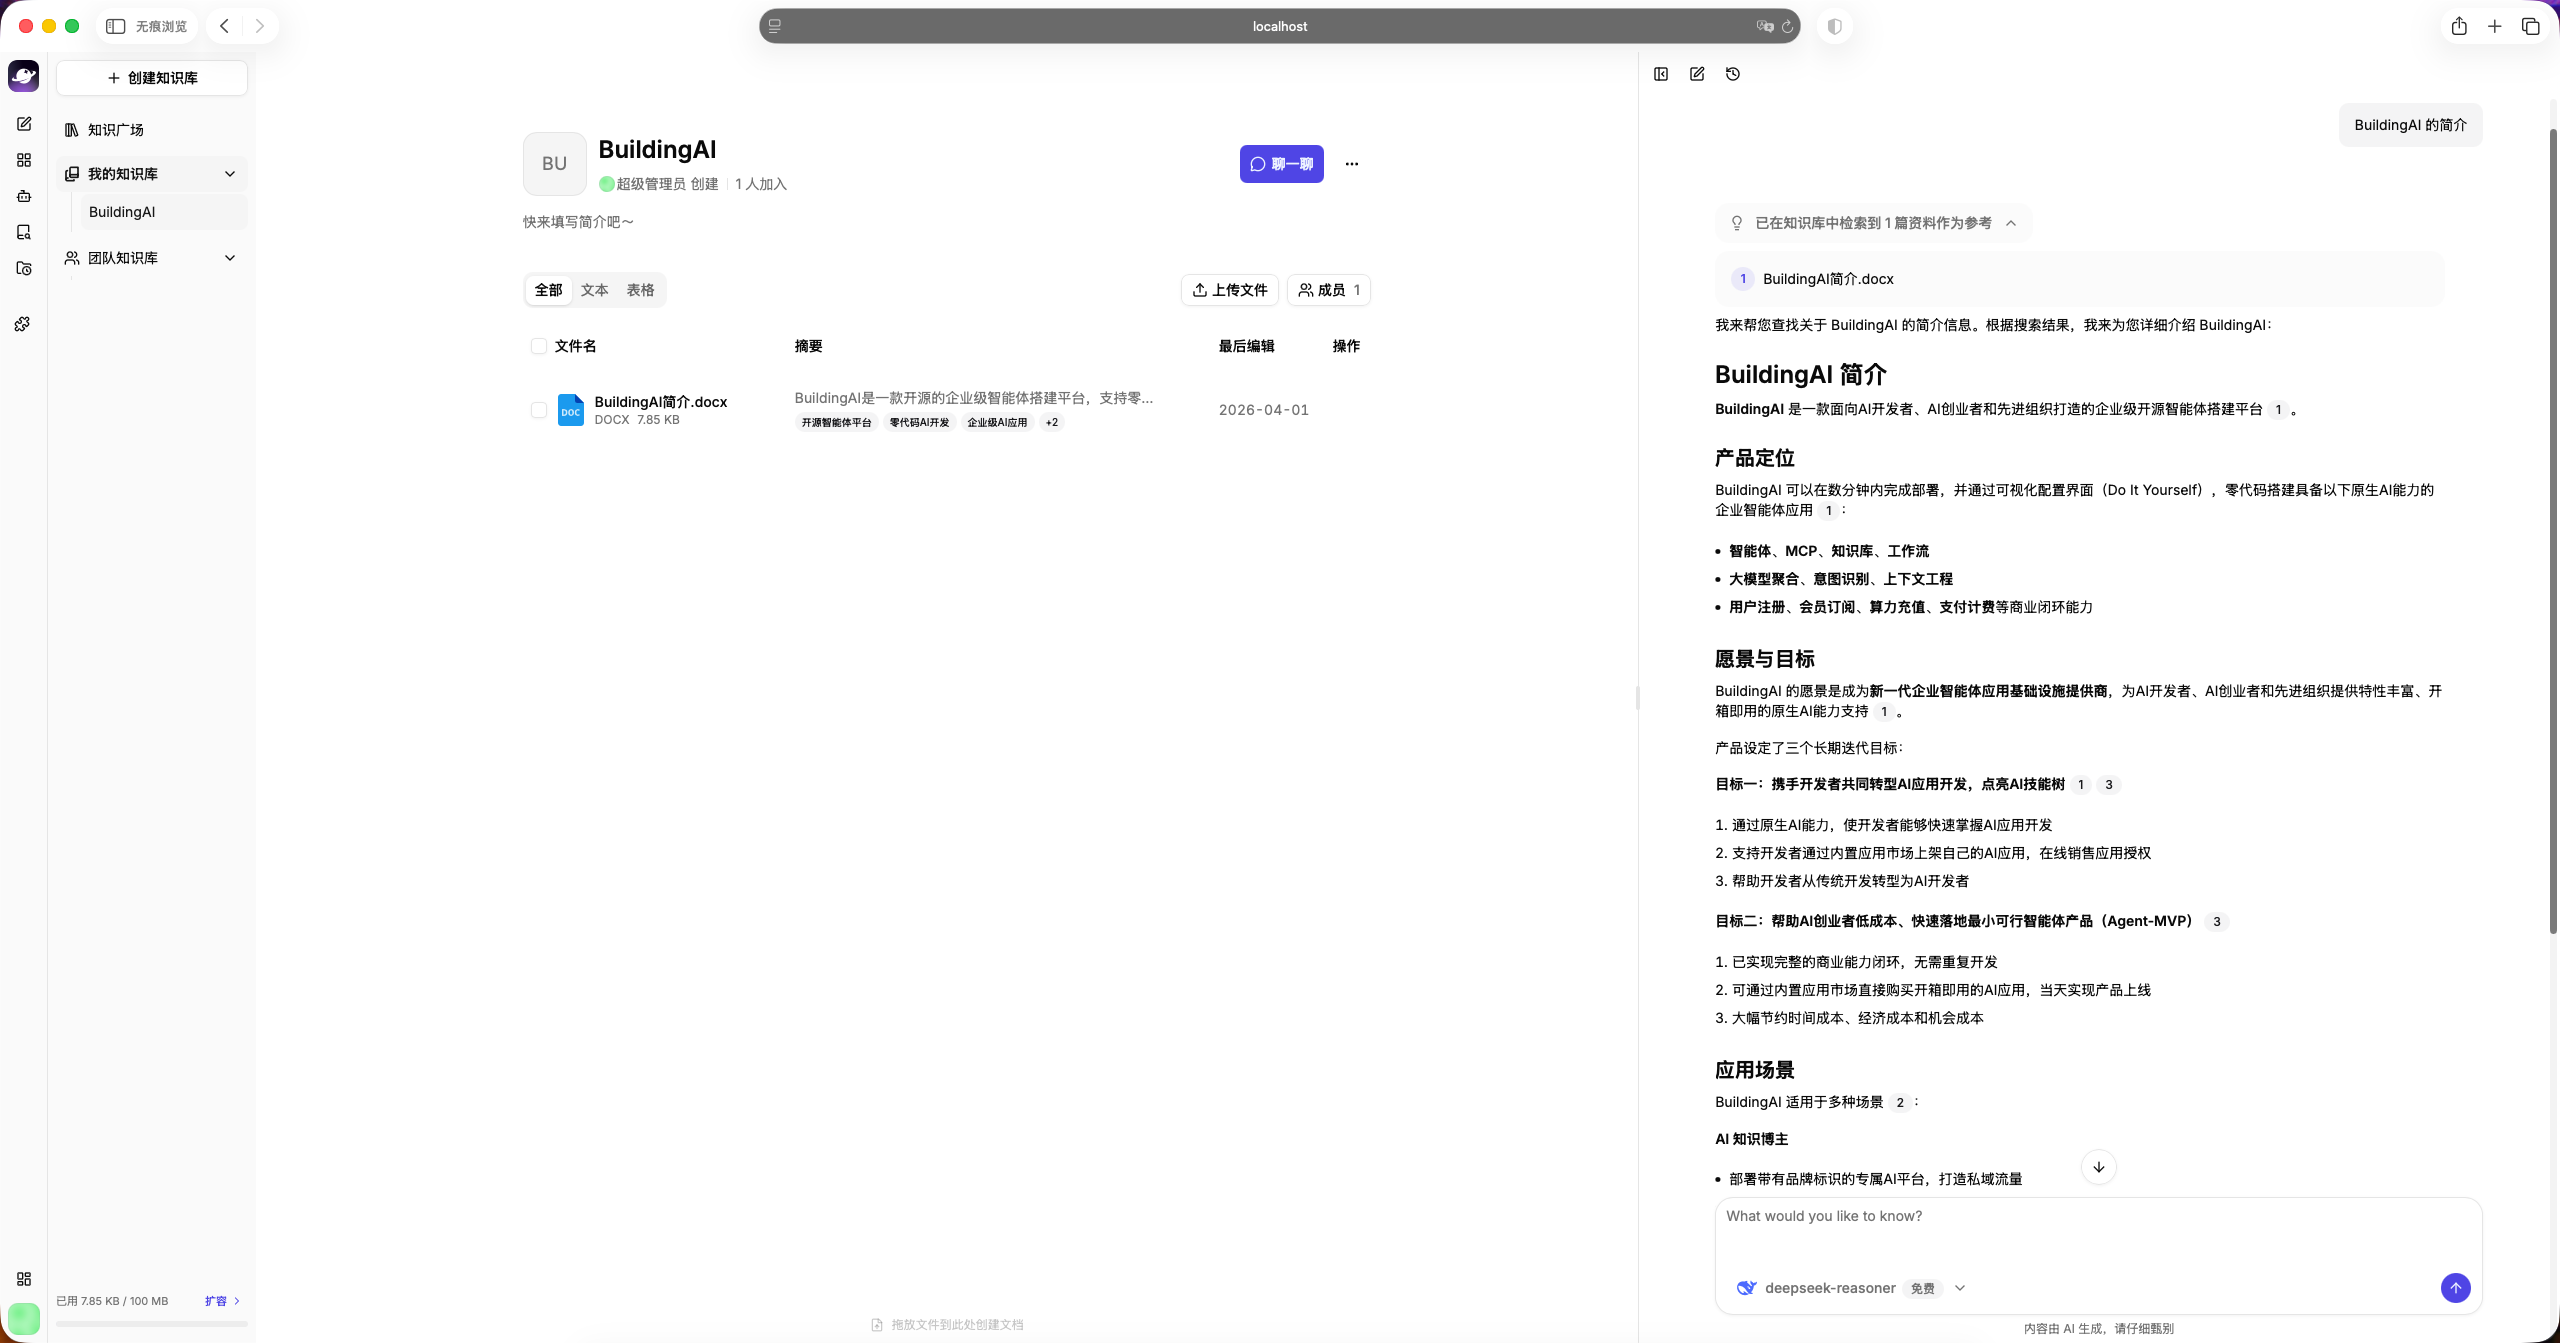This screenshot has width=2560, height=1343.
Task: Open the three-dot more options menu
Action: (1352, 164)
